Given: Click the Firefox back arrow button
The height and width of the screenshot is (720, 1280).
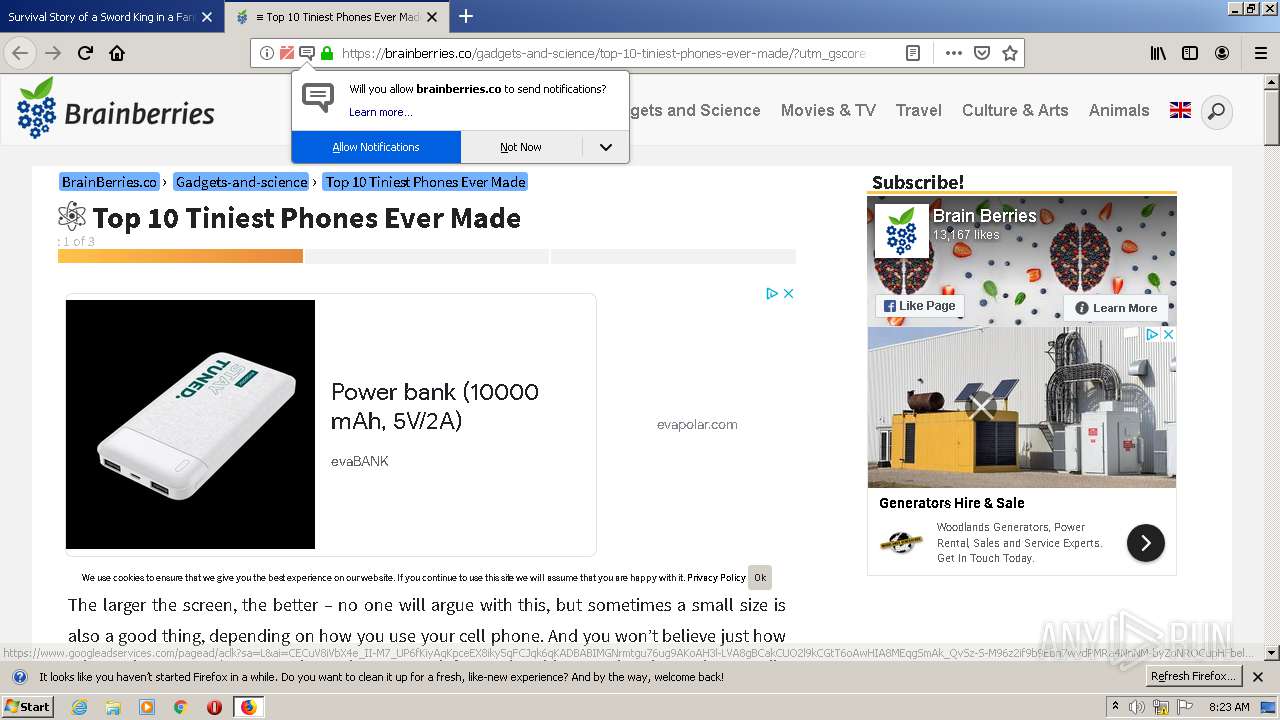Looking at the screenshot, I should (x=20, y=53).
